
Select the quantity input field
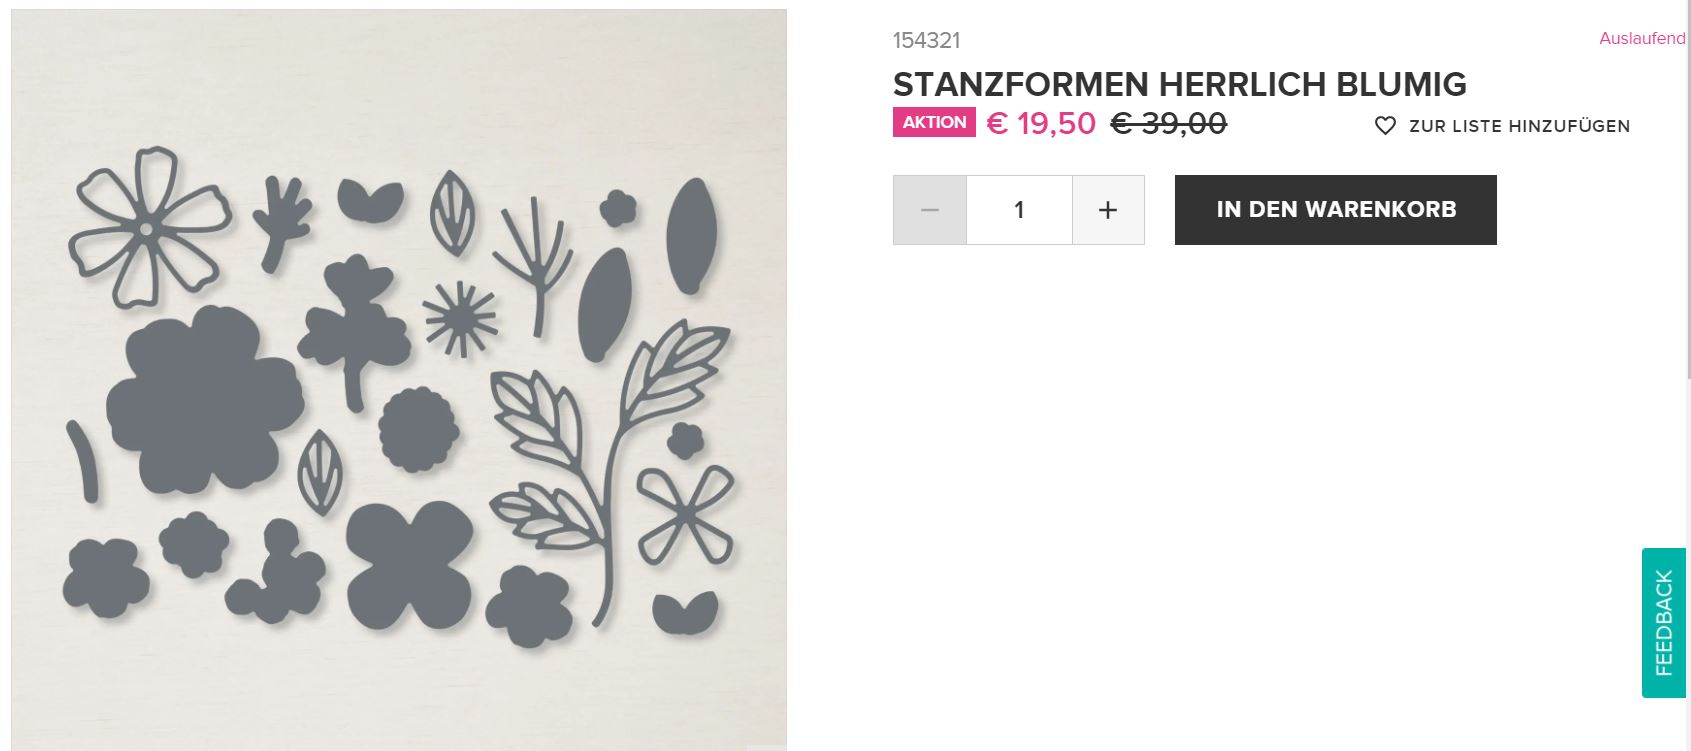[1019, 210]
